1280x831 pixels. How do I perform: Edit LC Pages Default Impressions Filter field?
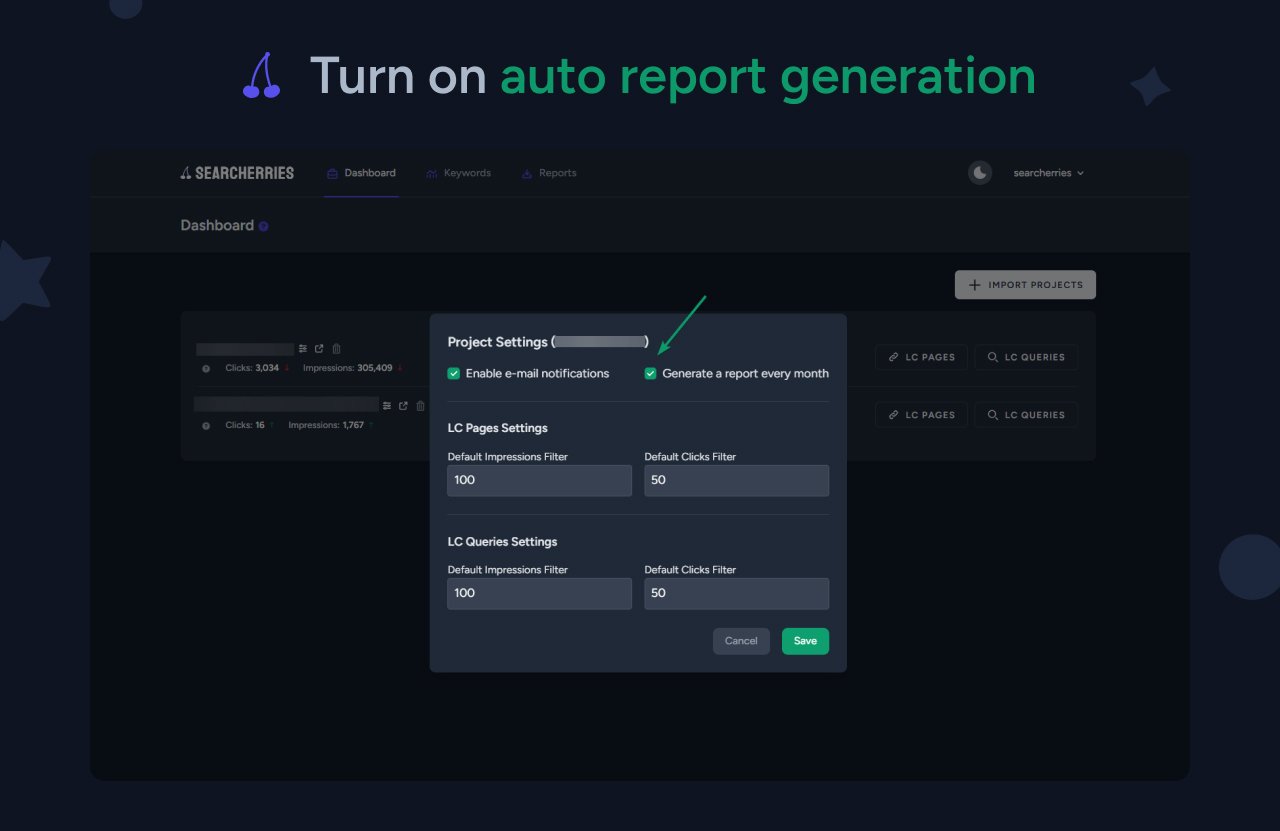click(x=540, y=480)
